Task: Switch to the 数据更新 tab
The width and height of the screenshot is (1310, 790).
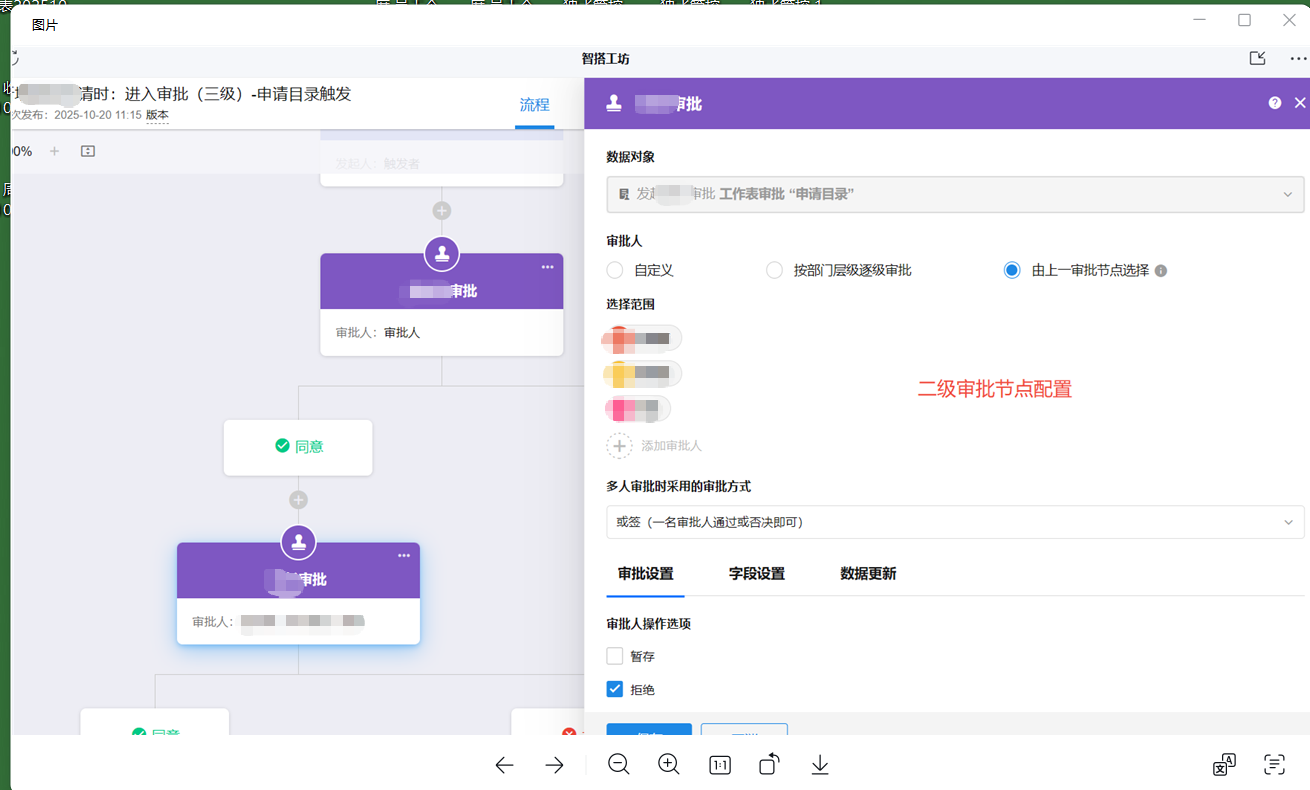Action: 868,574
